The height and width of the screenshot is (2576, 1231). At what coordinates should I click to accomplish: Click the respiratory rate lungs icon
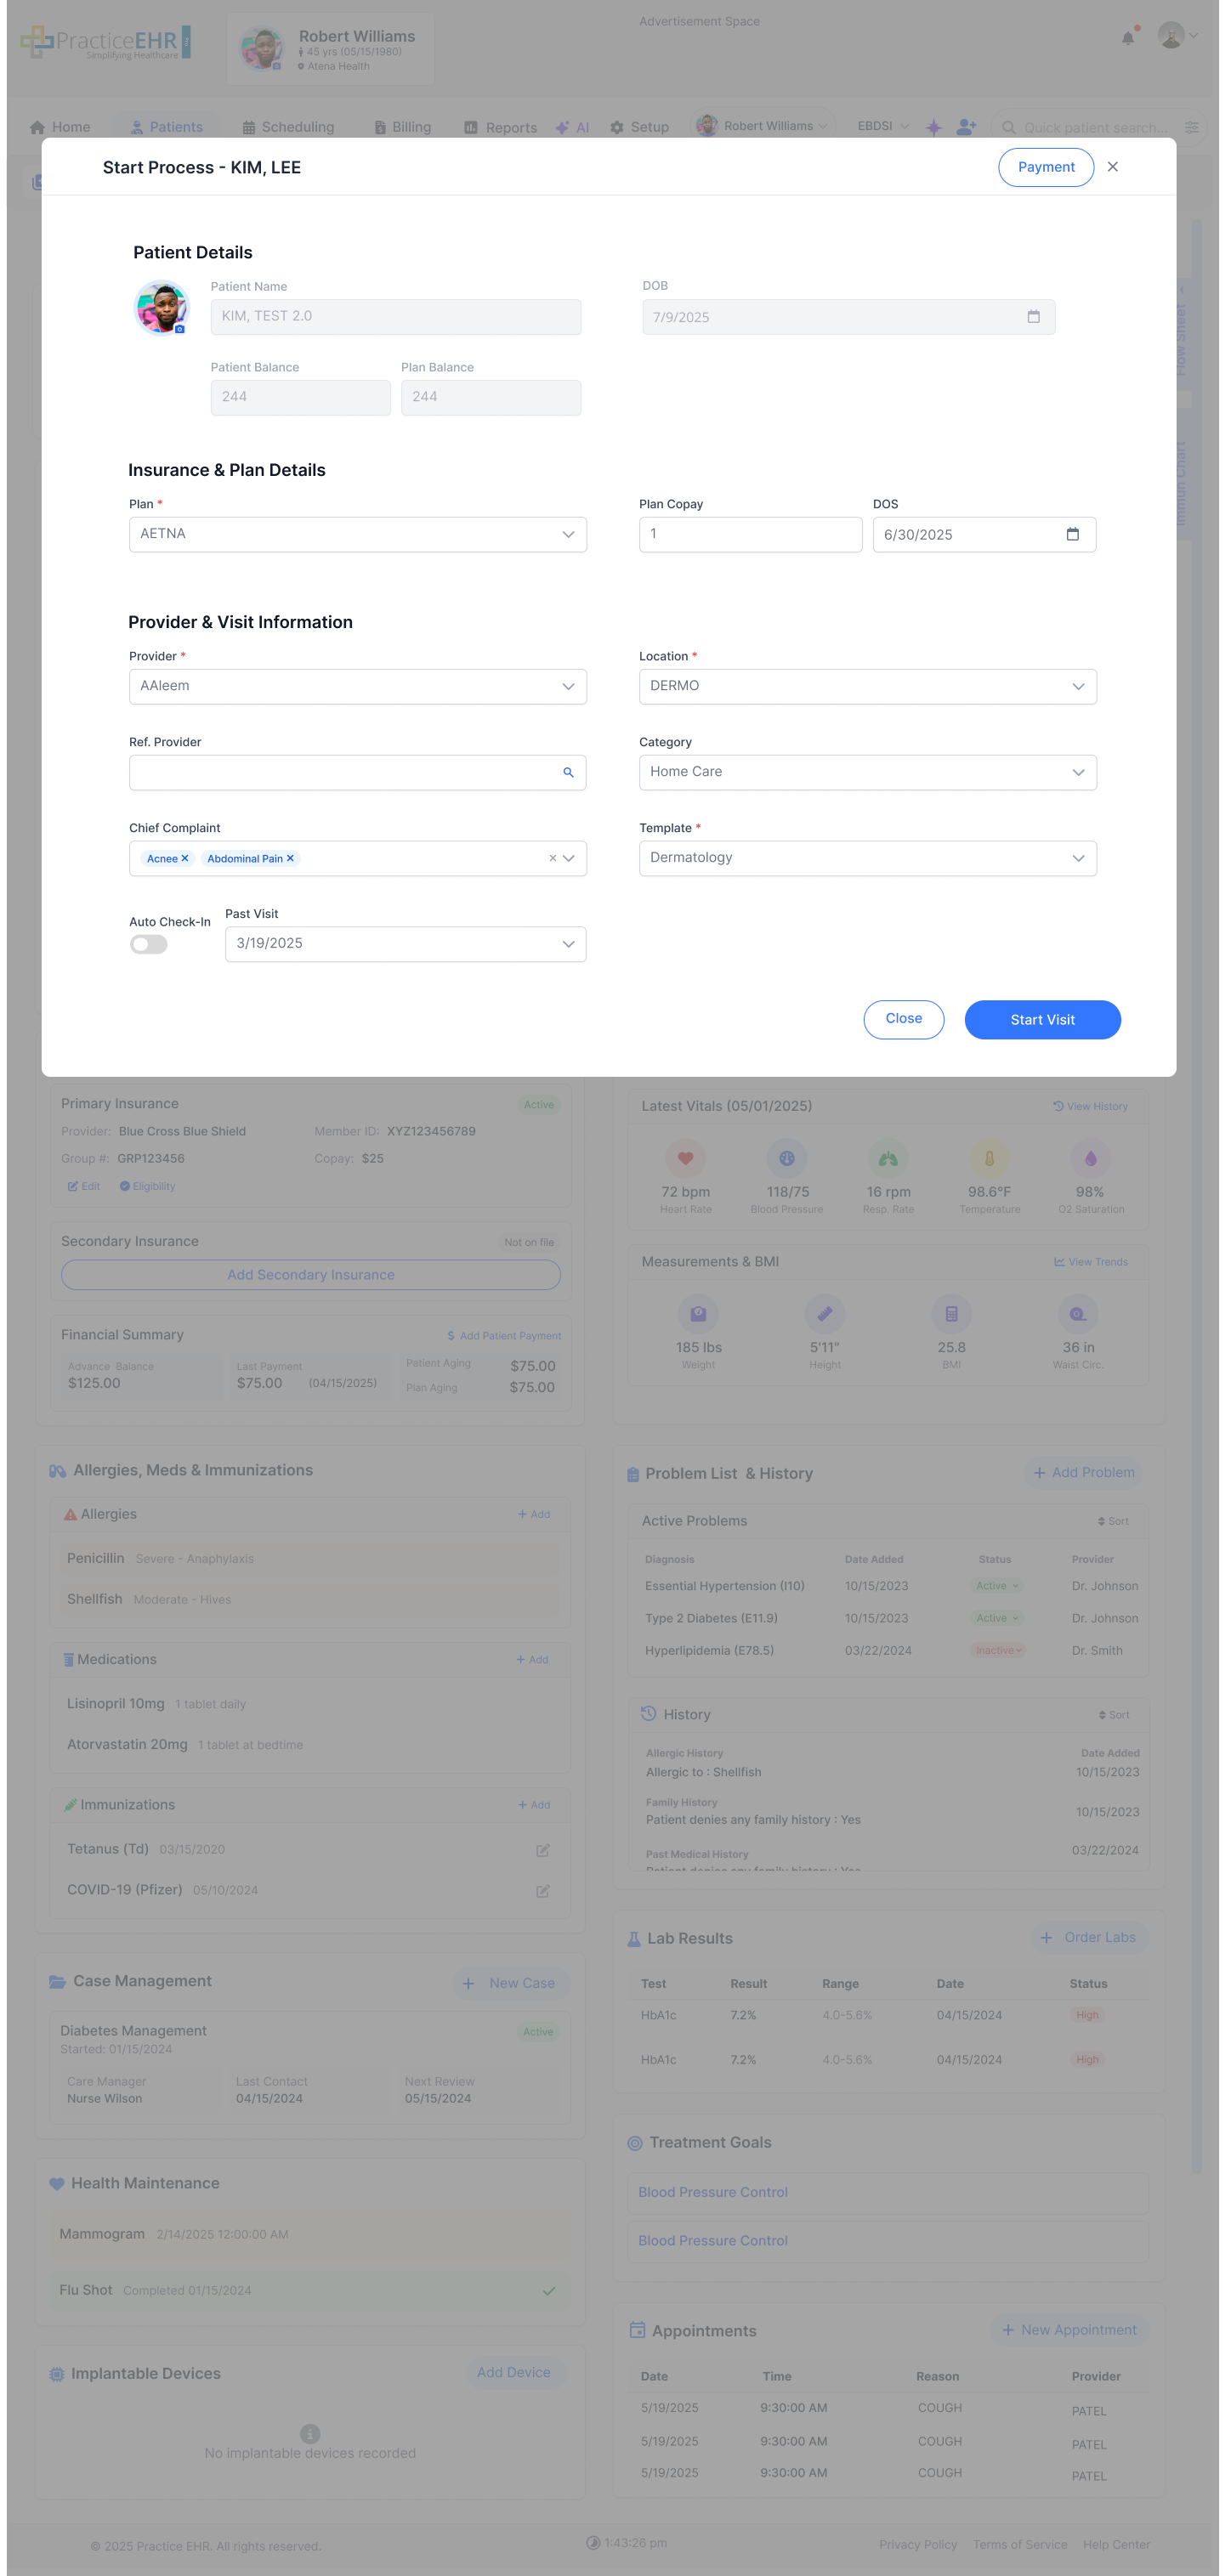pyautogui.click(x=888, y=1158)
